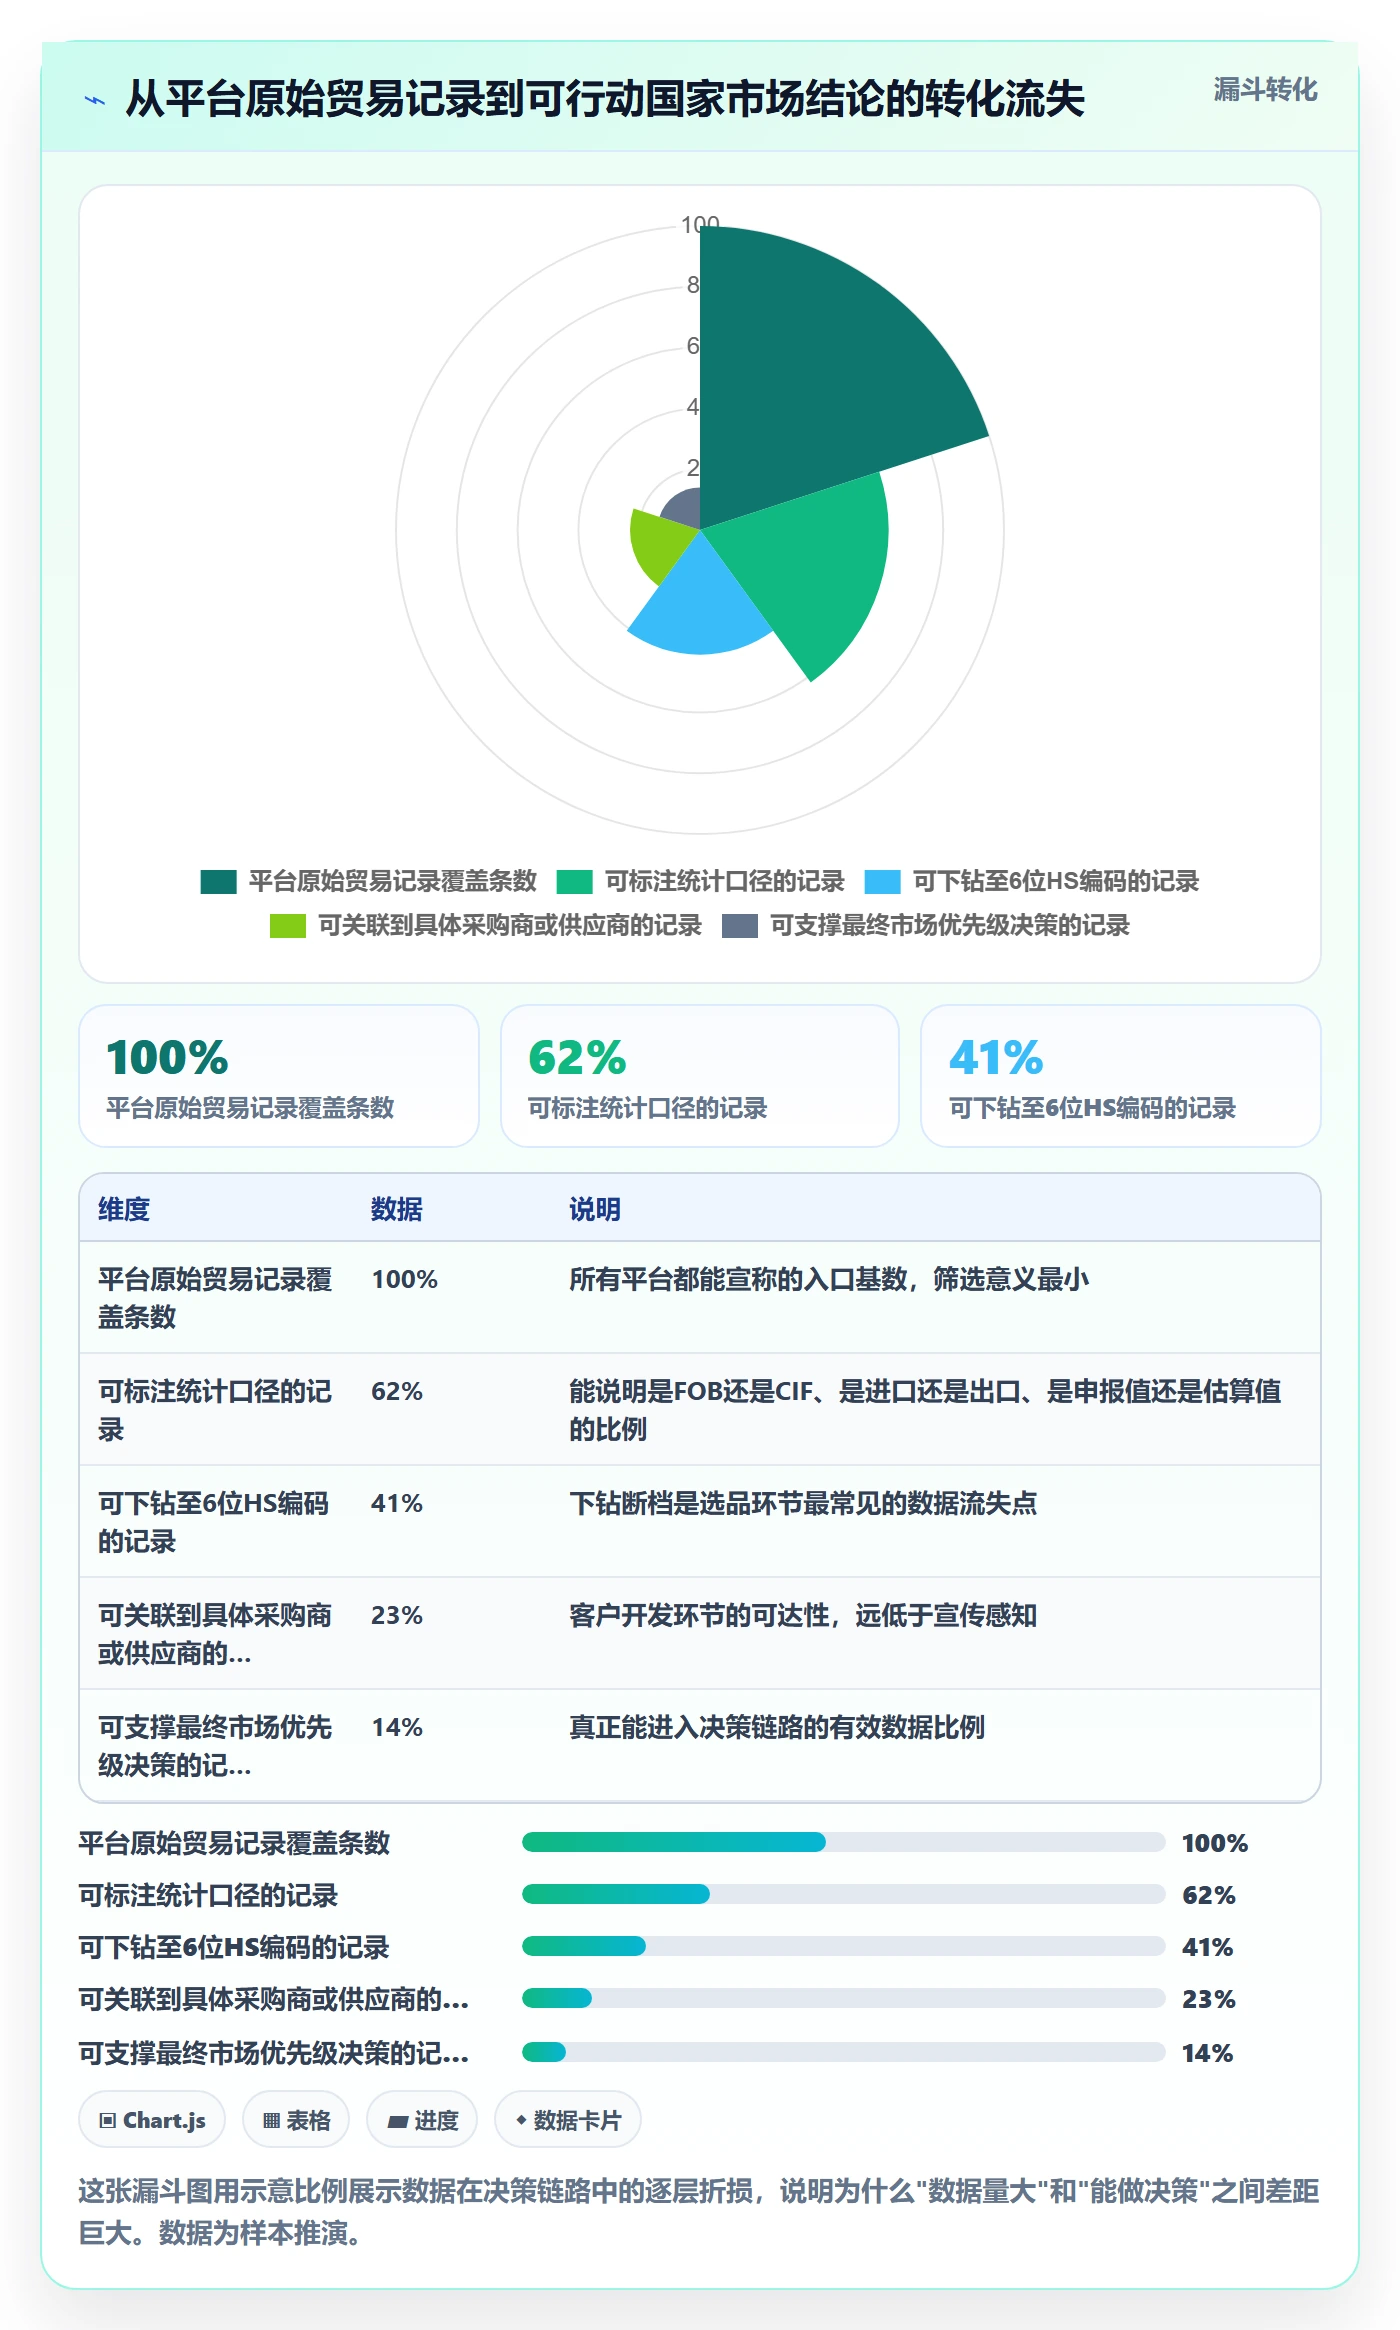Toggle the 可支撑最终市场优先级决策的记录 legend swatch
The width and height of the screenshot is (1400, 2330).
click(x=740, y=925)
